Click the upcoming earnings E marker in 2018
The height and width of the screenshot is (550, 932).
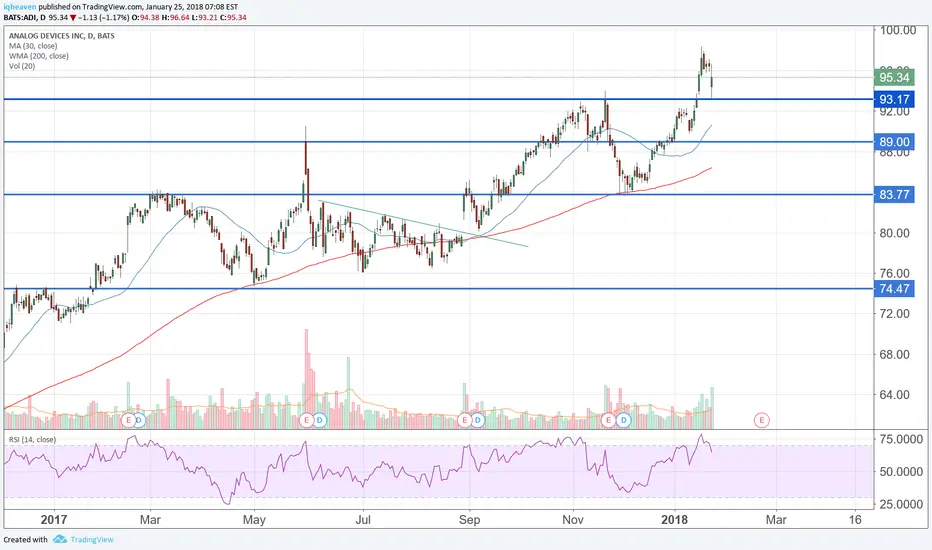761,420
